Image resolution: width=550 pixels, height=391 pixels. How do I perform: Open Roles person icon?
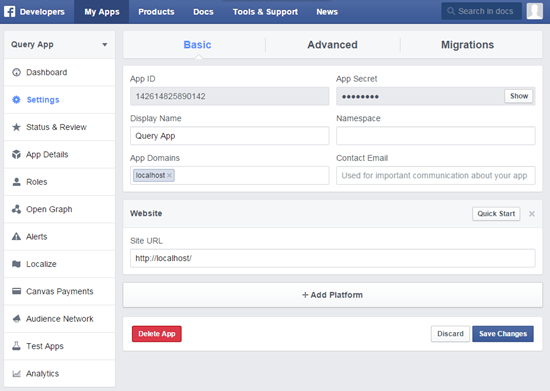16,182
